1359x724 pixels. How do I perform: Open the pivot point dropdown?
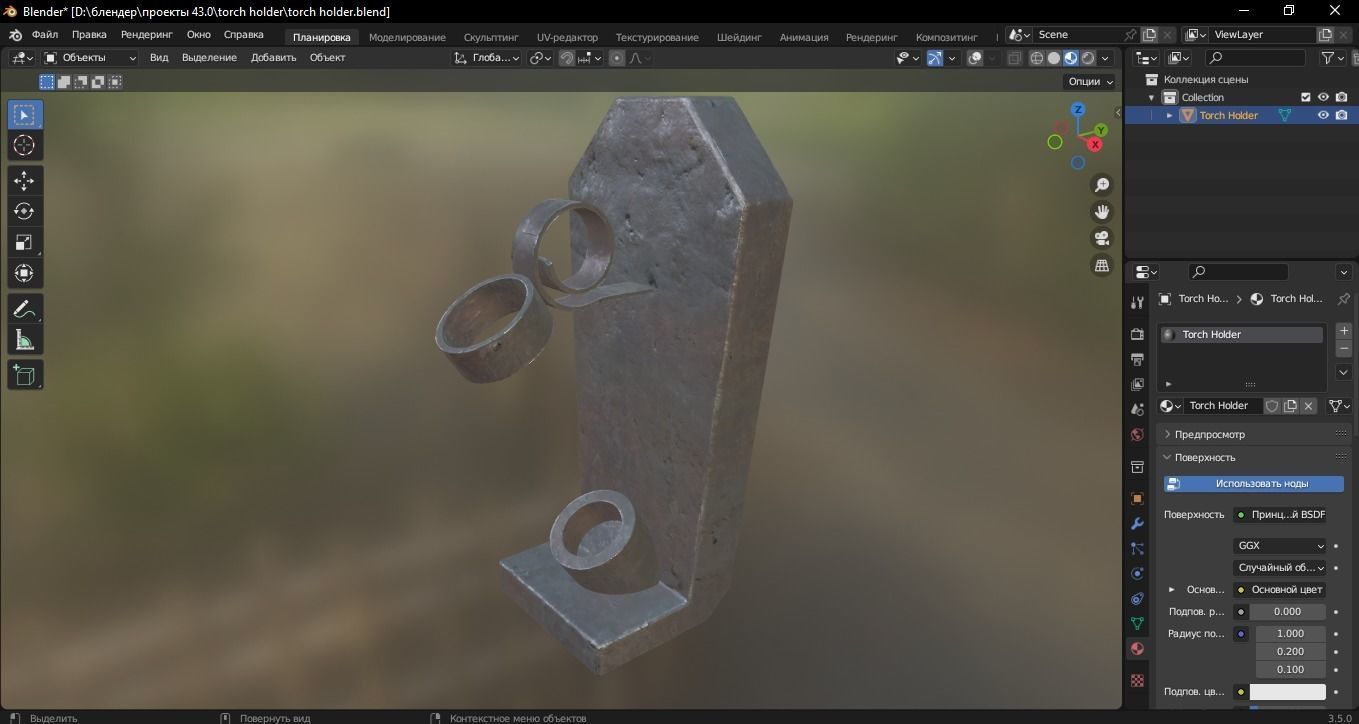[x=541, y=58]
